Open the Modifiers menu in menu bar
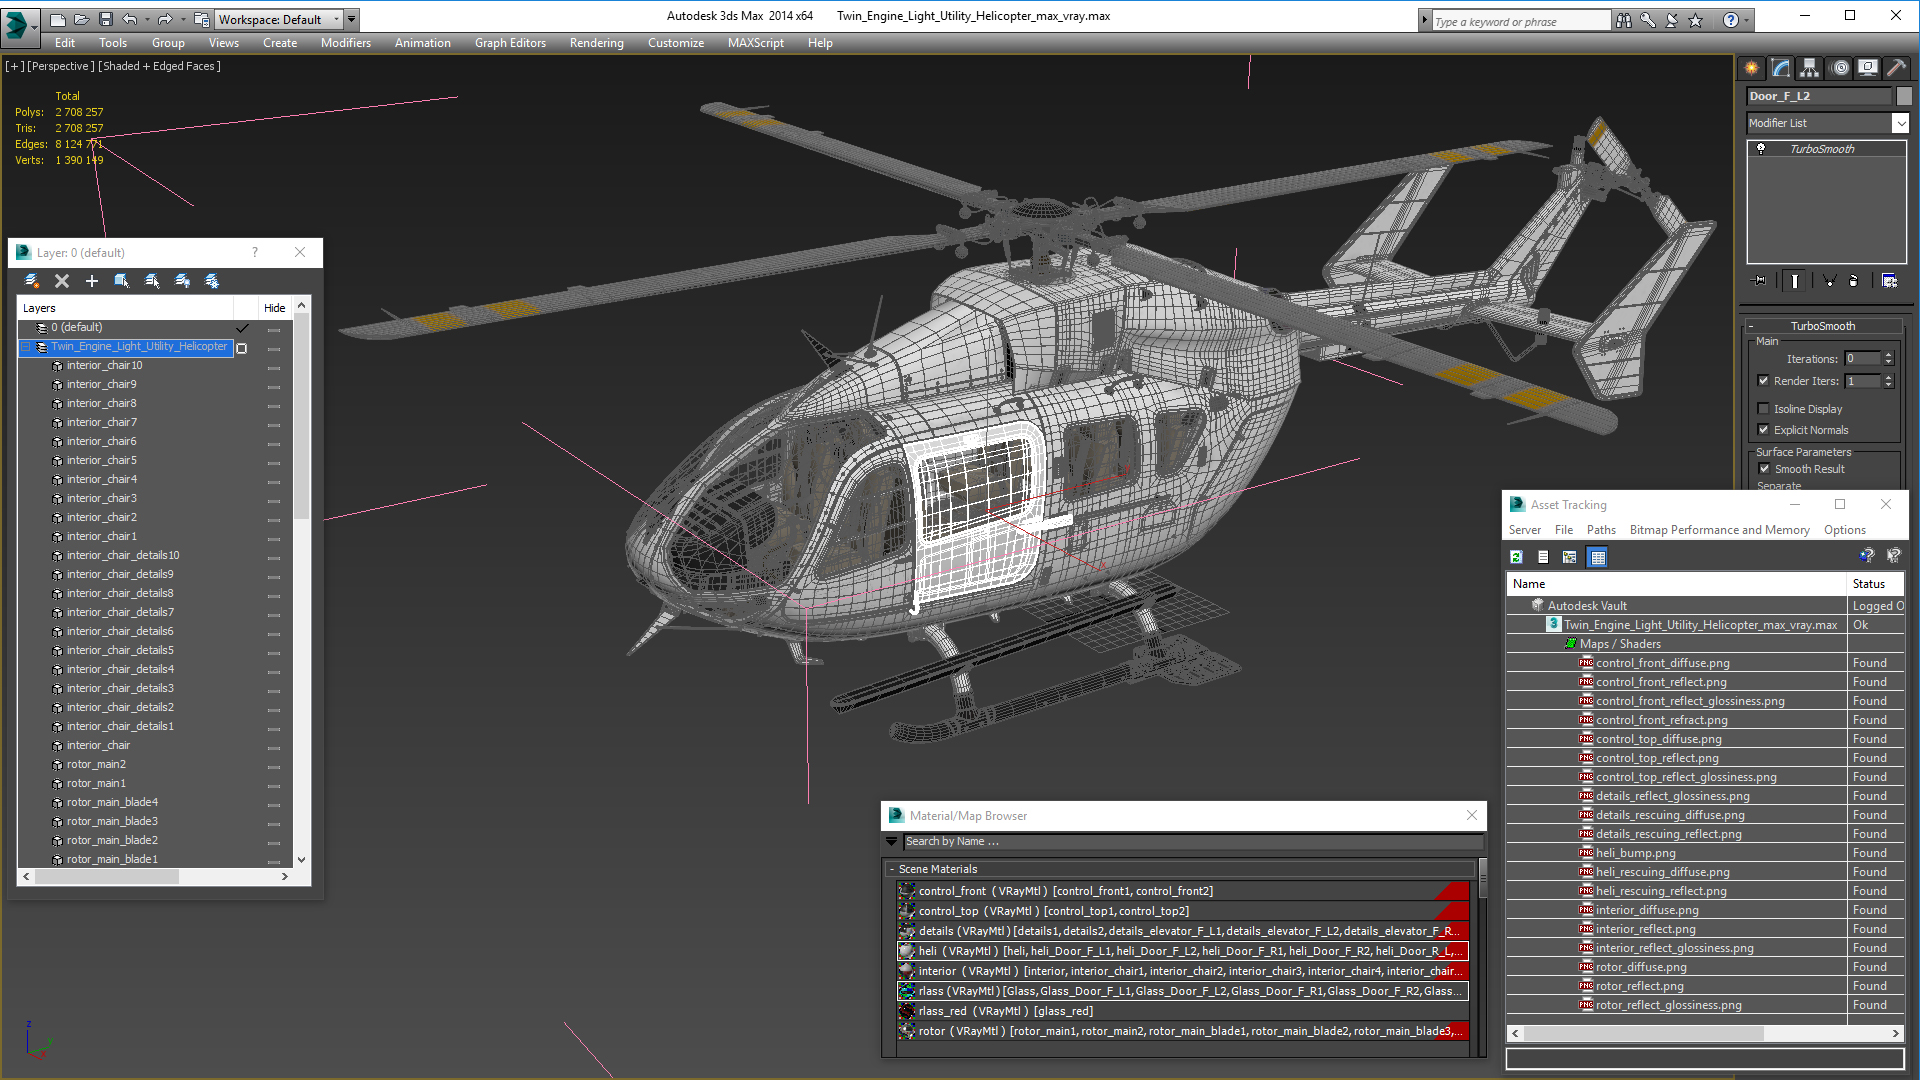1920x1080 pixels. point(344,42)
